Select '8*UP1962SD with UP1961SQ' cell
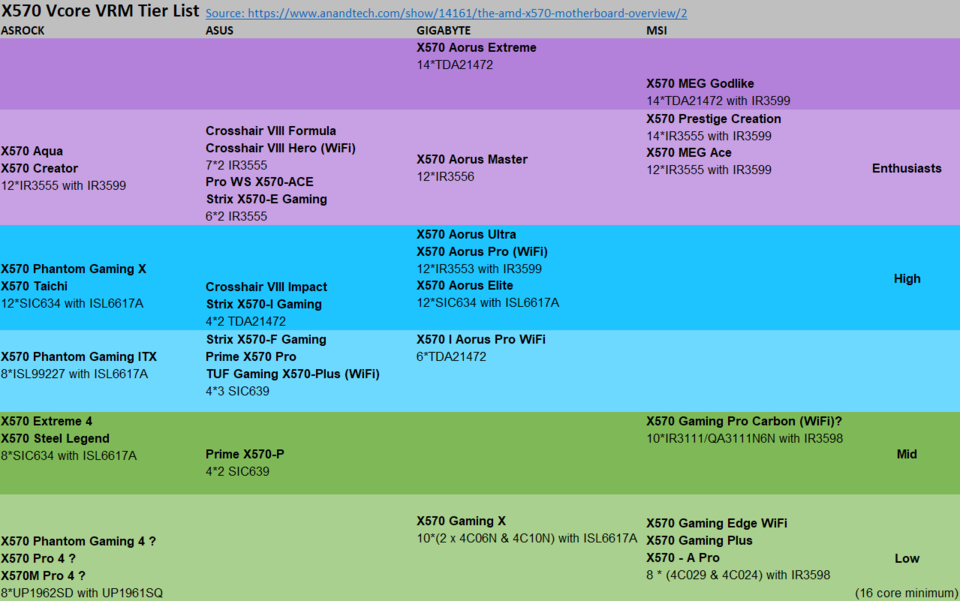The image size is (960, 601). (81, 593)
